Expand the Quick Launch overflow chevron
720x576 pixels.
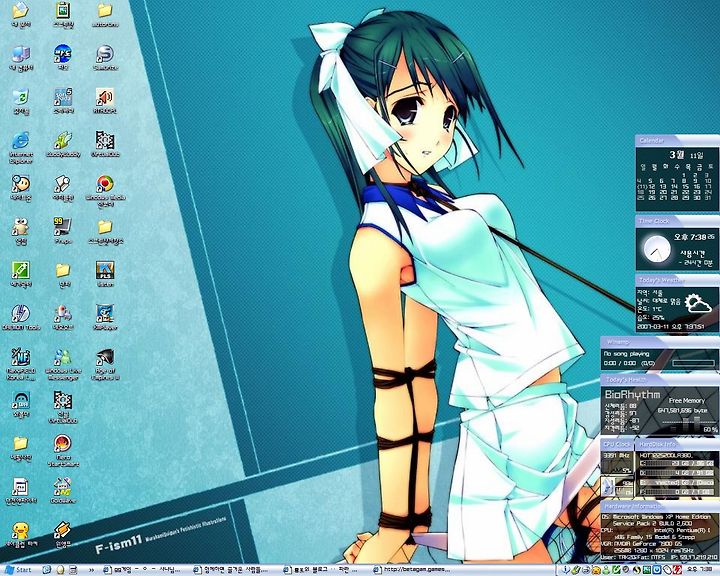[x=91, y=570]
